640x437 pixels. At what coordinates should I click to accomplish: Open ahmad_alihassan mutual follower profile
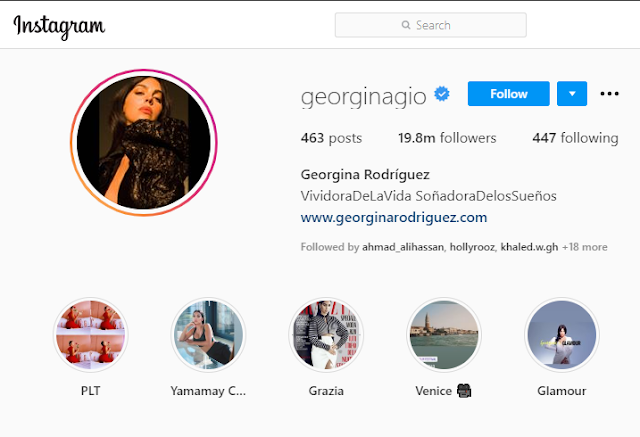[403, 247]
